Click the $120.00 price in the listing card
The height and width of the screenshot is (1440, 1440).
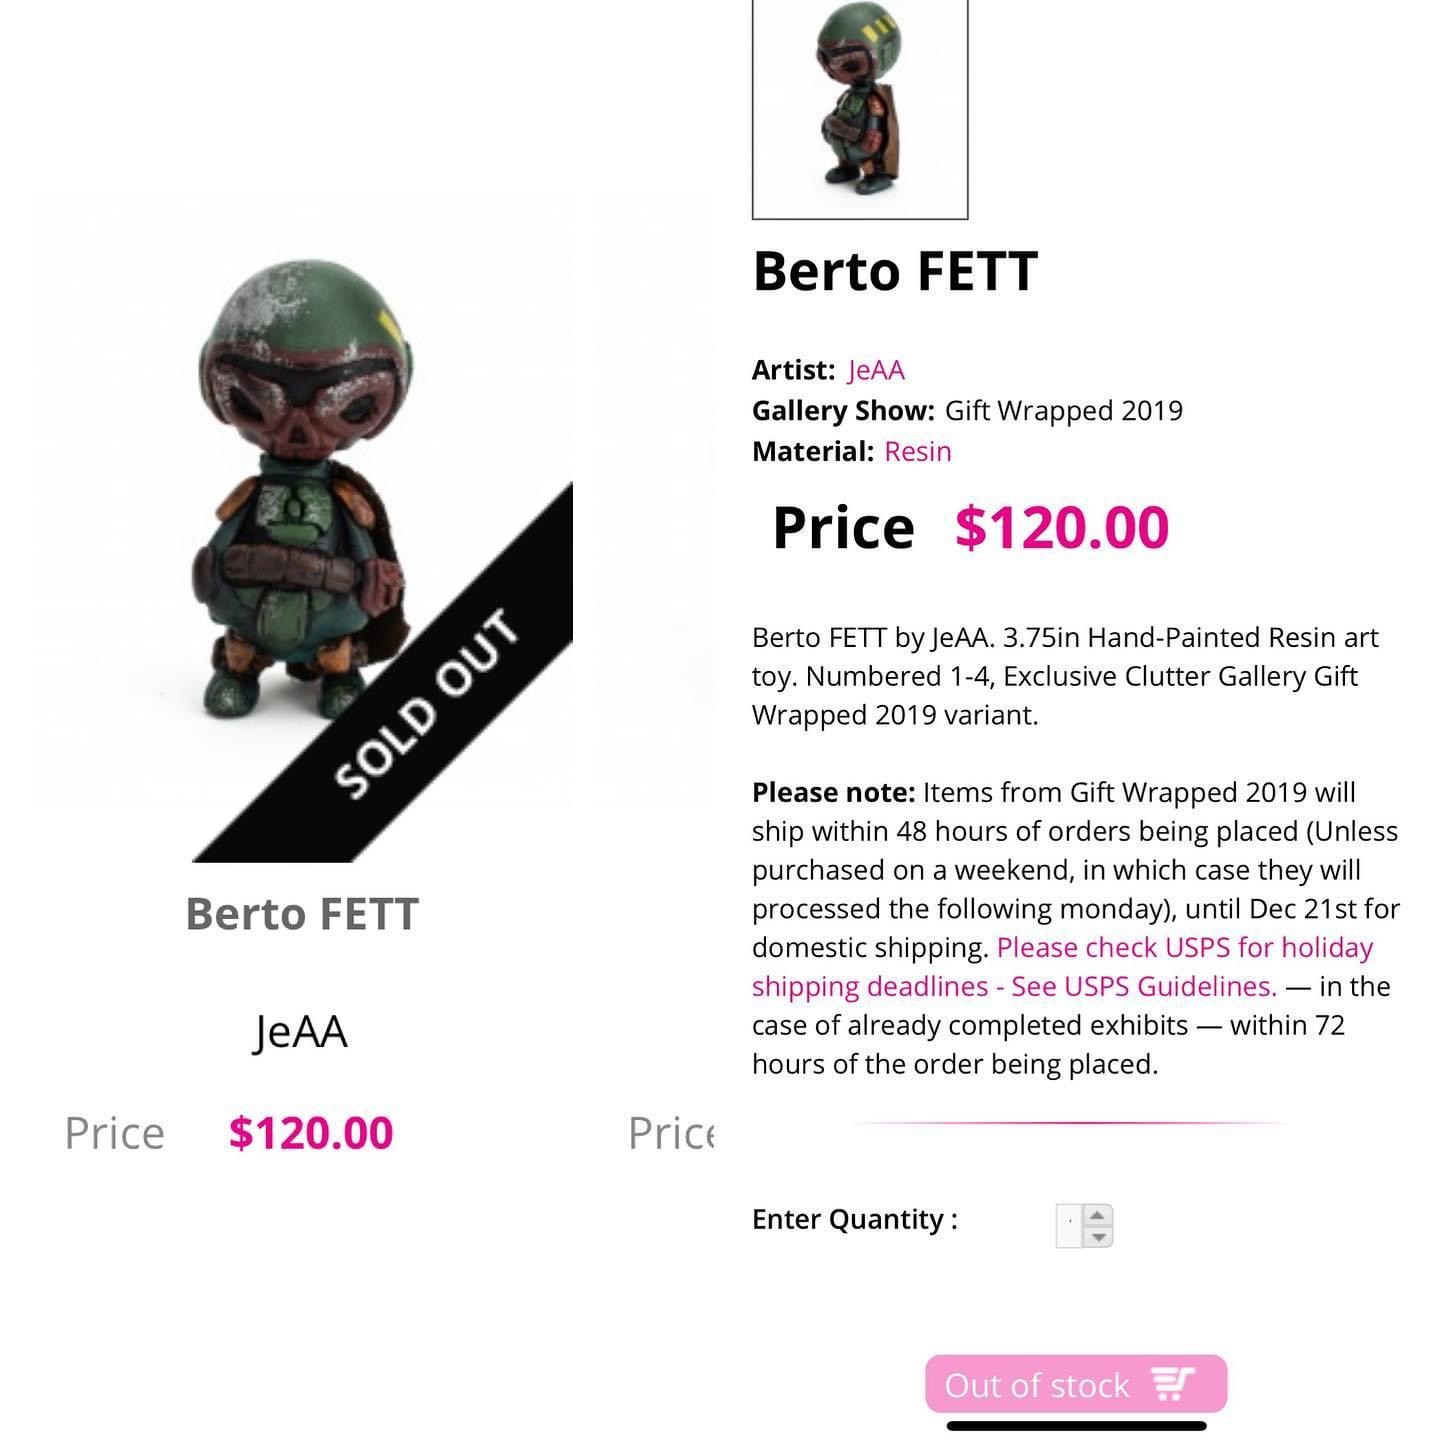(311, 1133)
